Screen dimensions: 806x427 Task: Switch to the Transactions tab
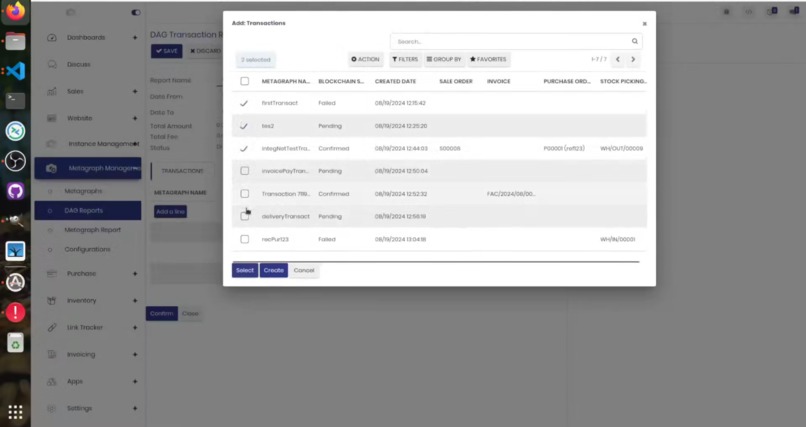(x=182, y=171)
